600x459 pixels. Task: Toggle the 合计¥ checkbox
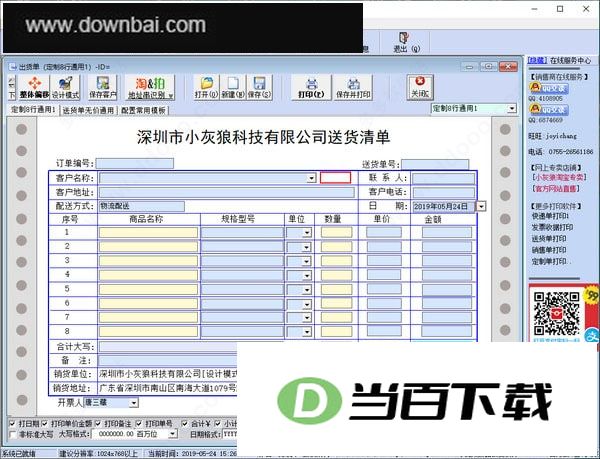click(x=185, y=424)
